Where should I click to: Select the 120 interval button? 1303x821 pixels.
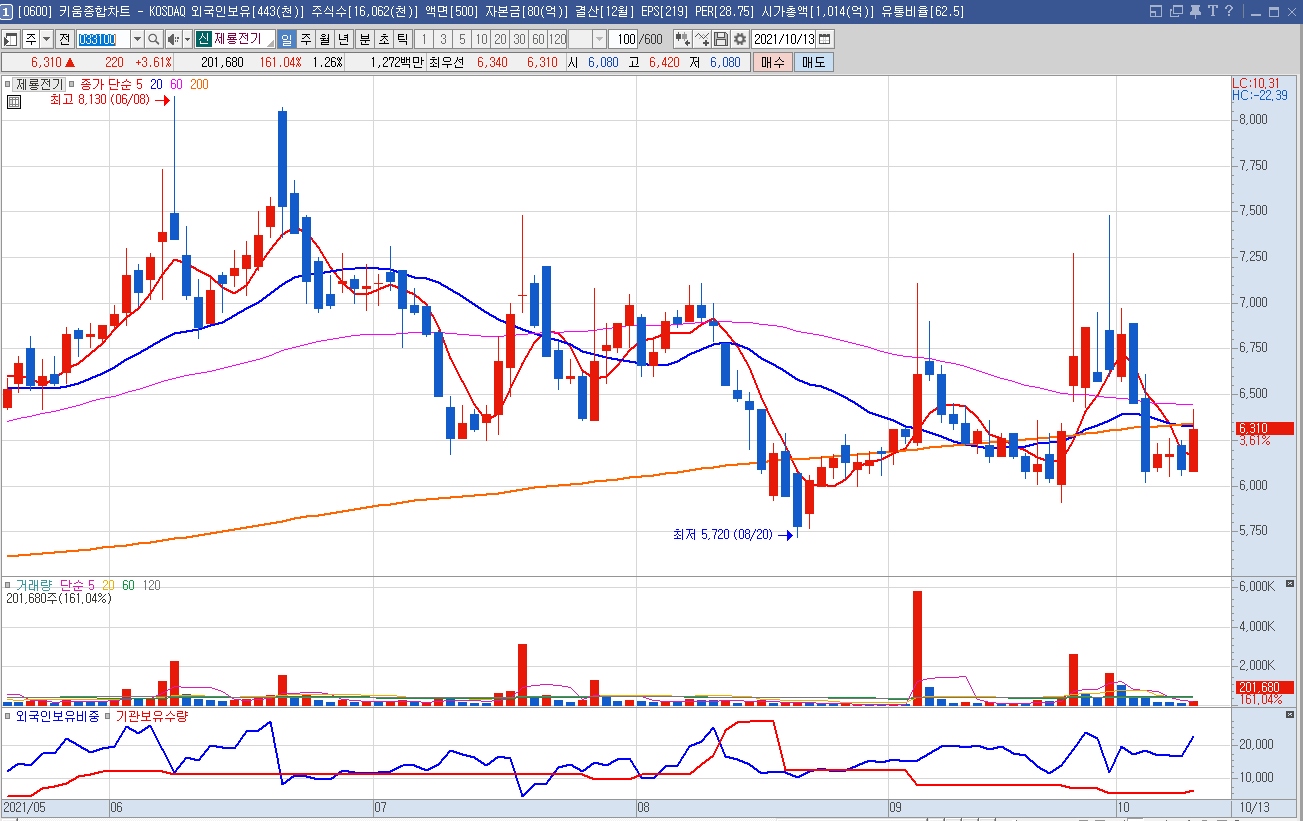pyautogui.click(x=558, y=39)
